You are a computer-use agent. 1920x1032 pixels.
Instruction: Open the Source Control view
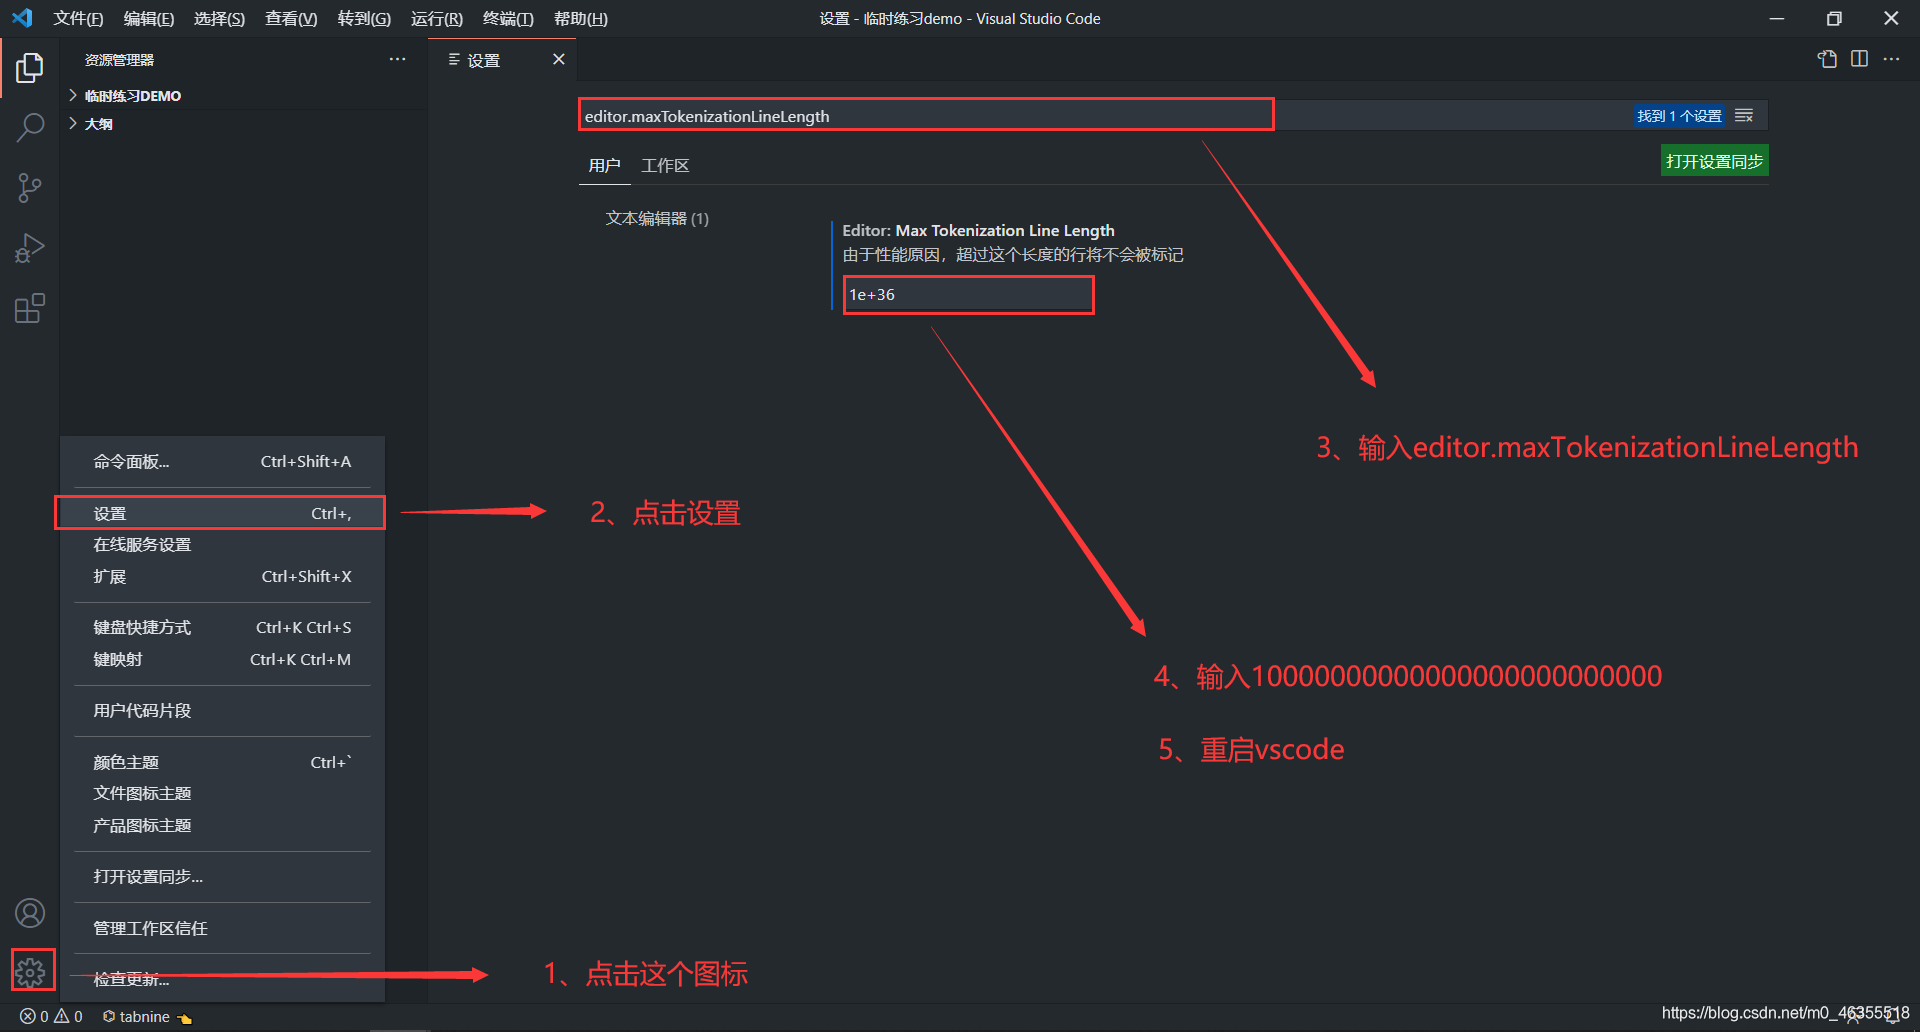30,188
